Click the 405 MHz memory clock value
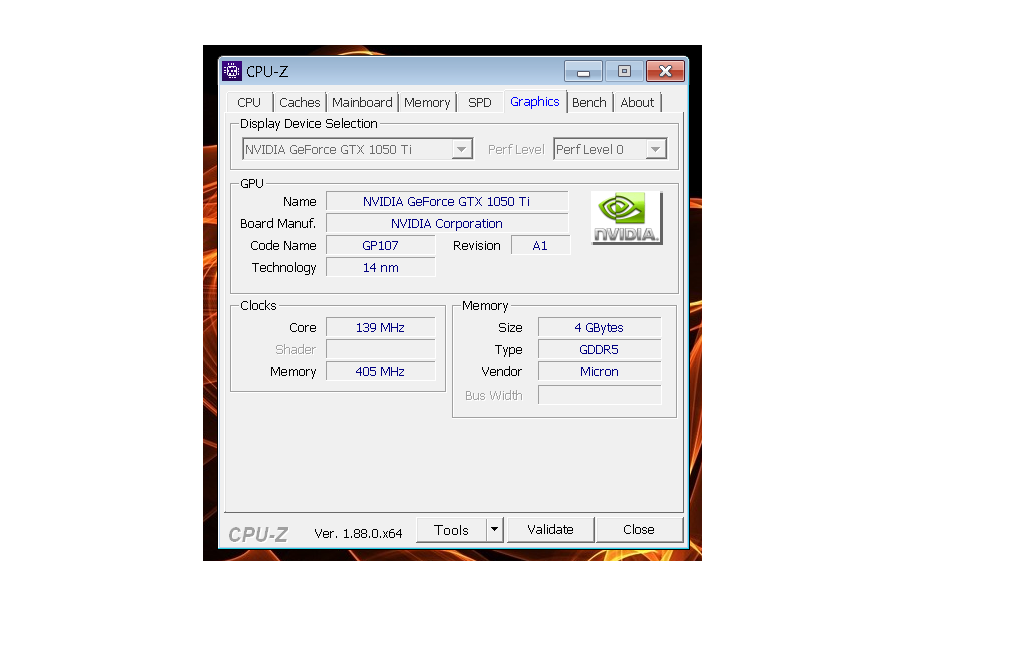The width and height of the screenshot is (1014, 670). tap(380, 372)
